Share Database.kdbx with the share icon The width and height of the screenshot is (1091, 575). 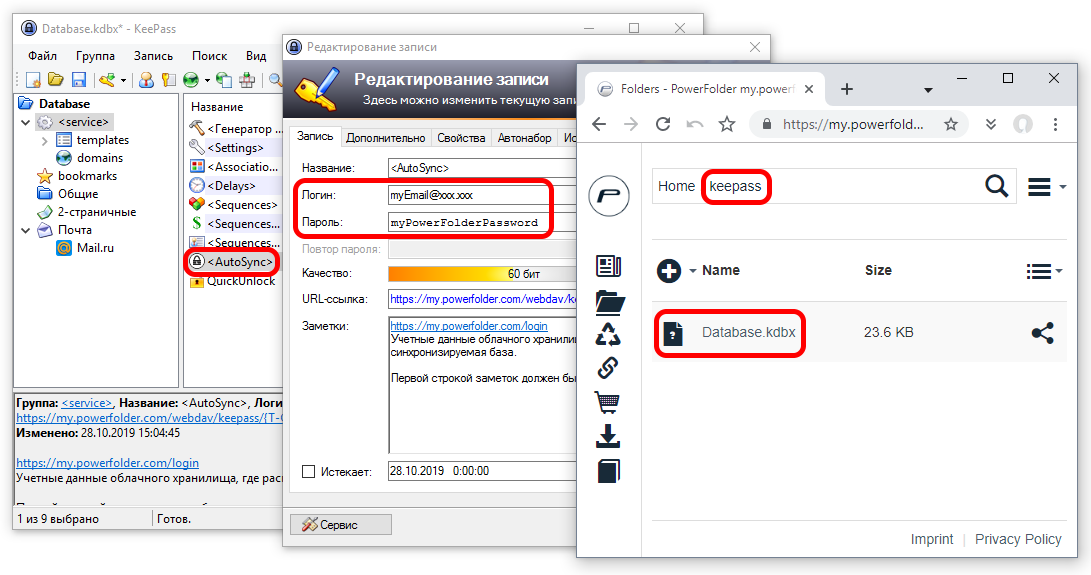[x=1042, y=333]
